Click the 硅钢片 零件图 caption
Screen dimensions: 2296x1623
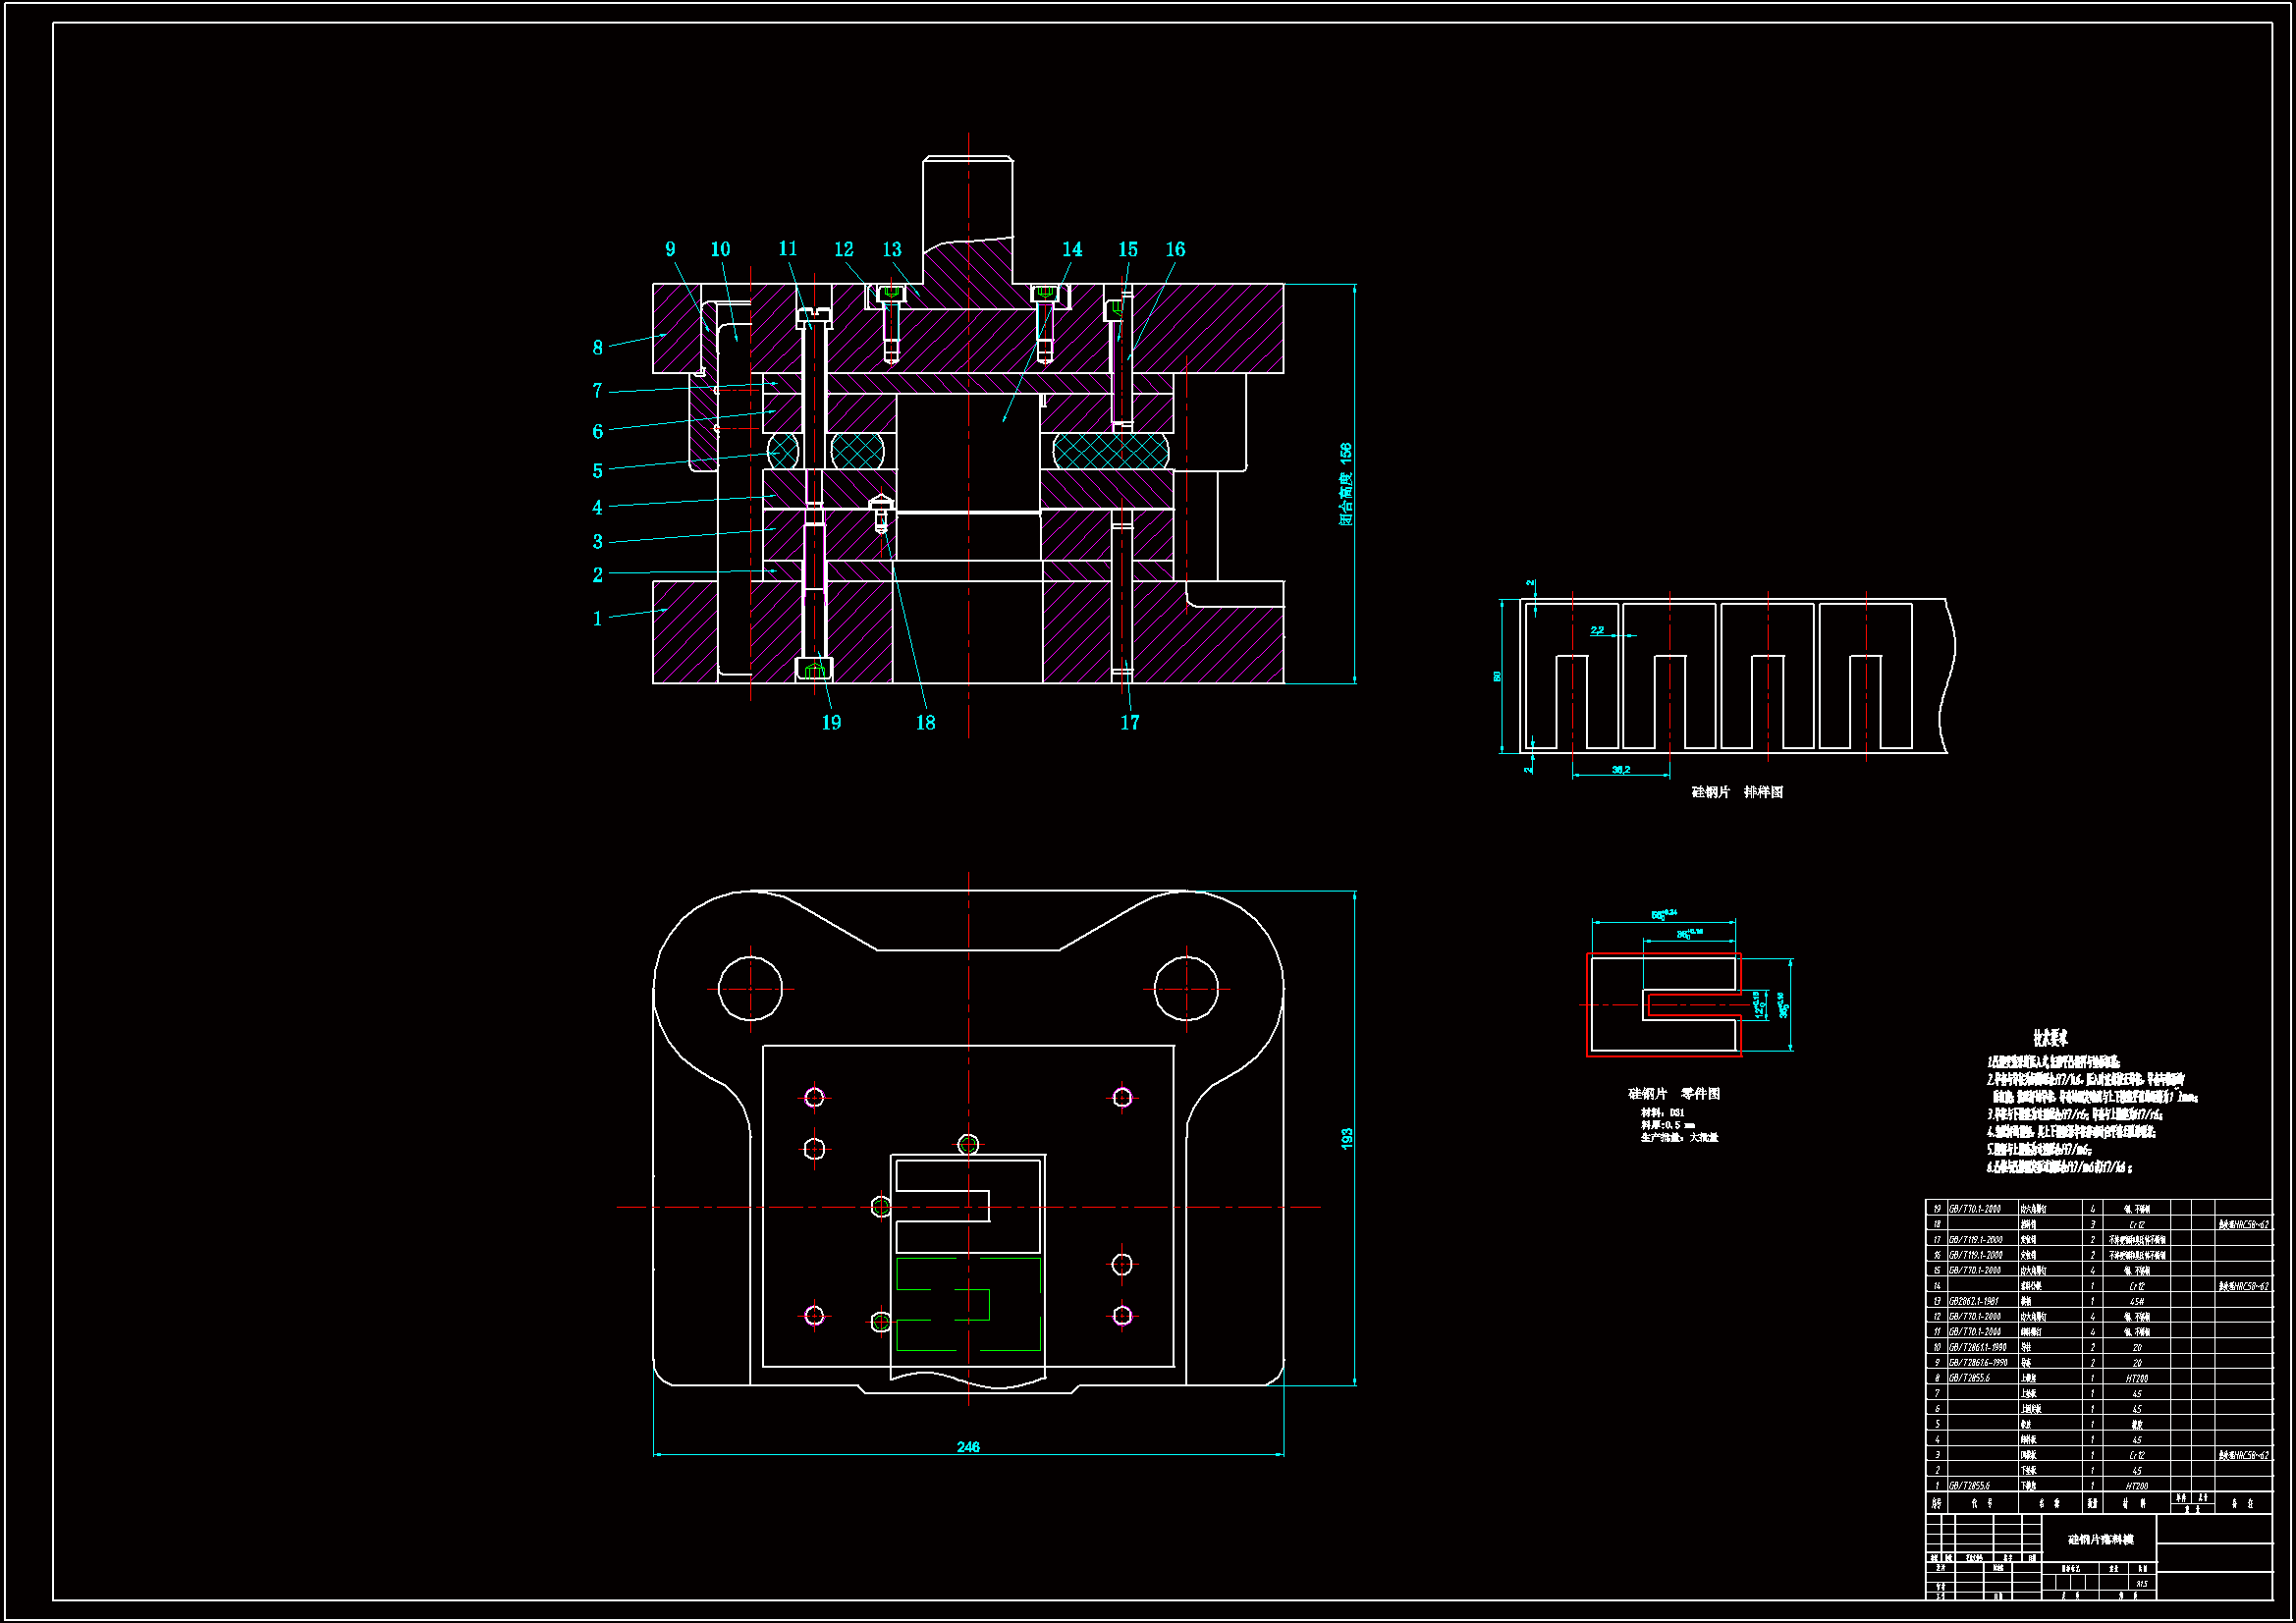1673,1094
